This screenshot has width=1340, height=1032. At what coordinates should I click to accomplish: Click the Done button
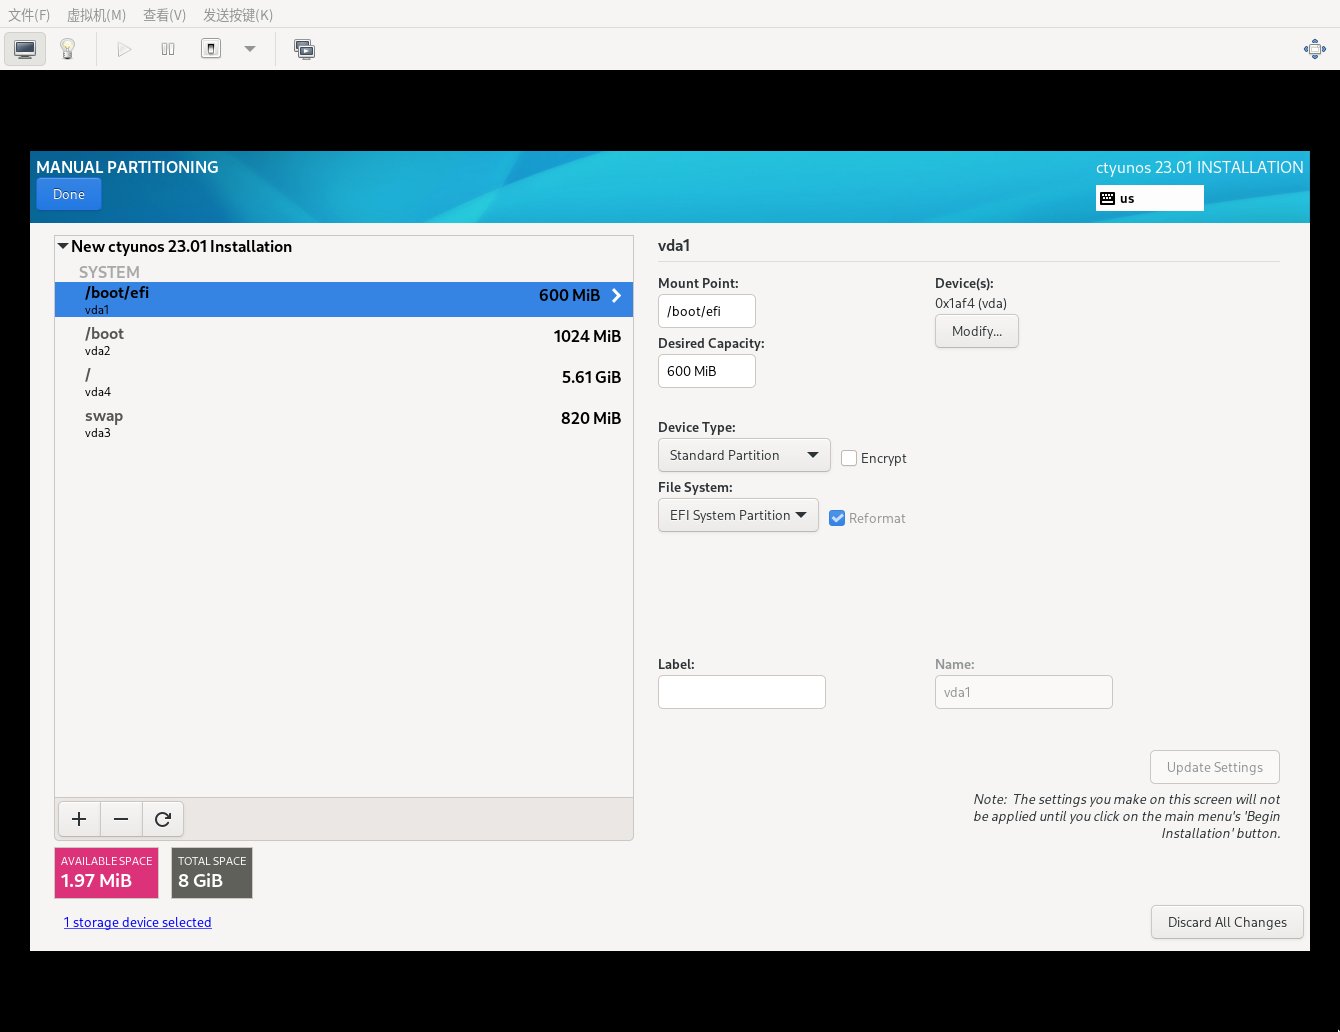pos(69,195)
